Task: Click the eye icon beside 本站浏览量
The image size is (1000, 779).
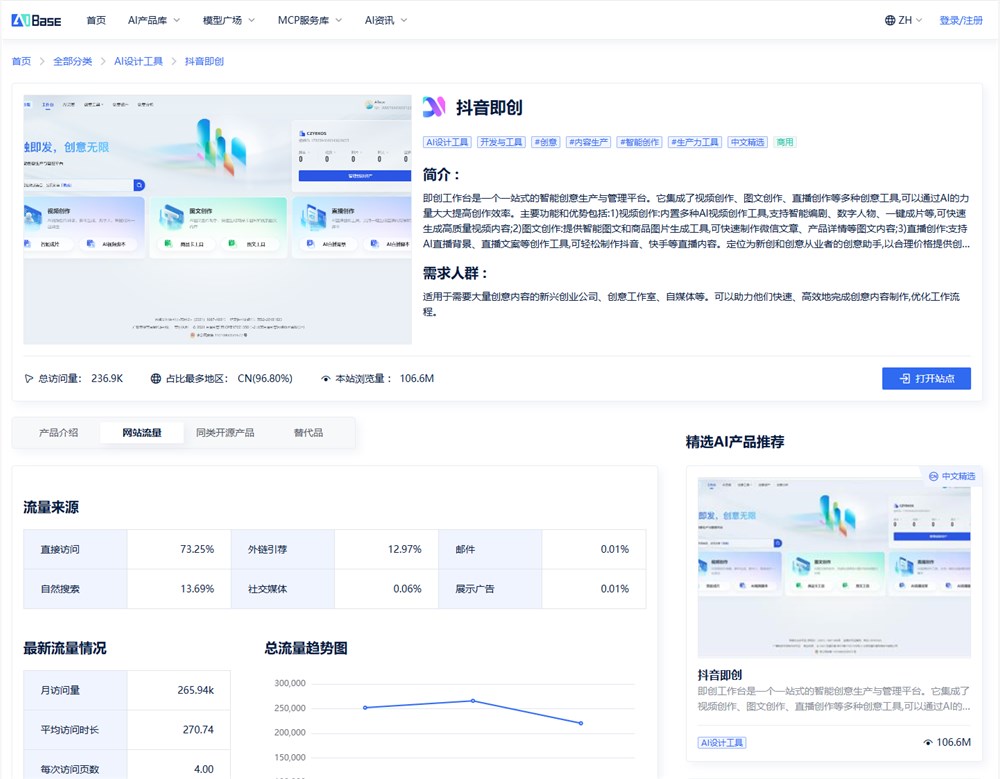Action: tap(326, 379)
